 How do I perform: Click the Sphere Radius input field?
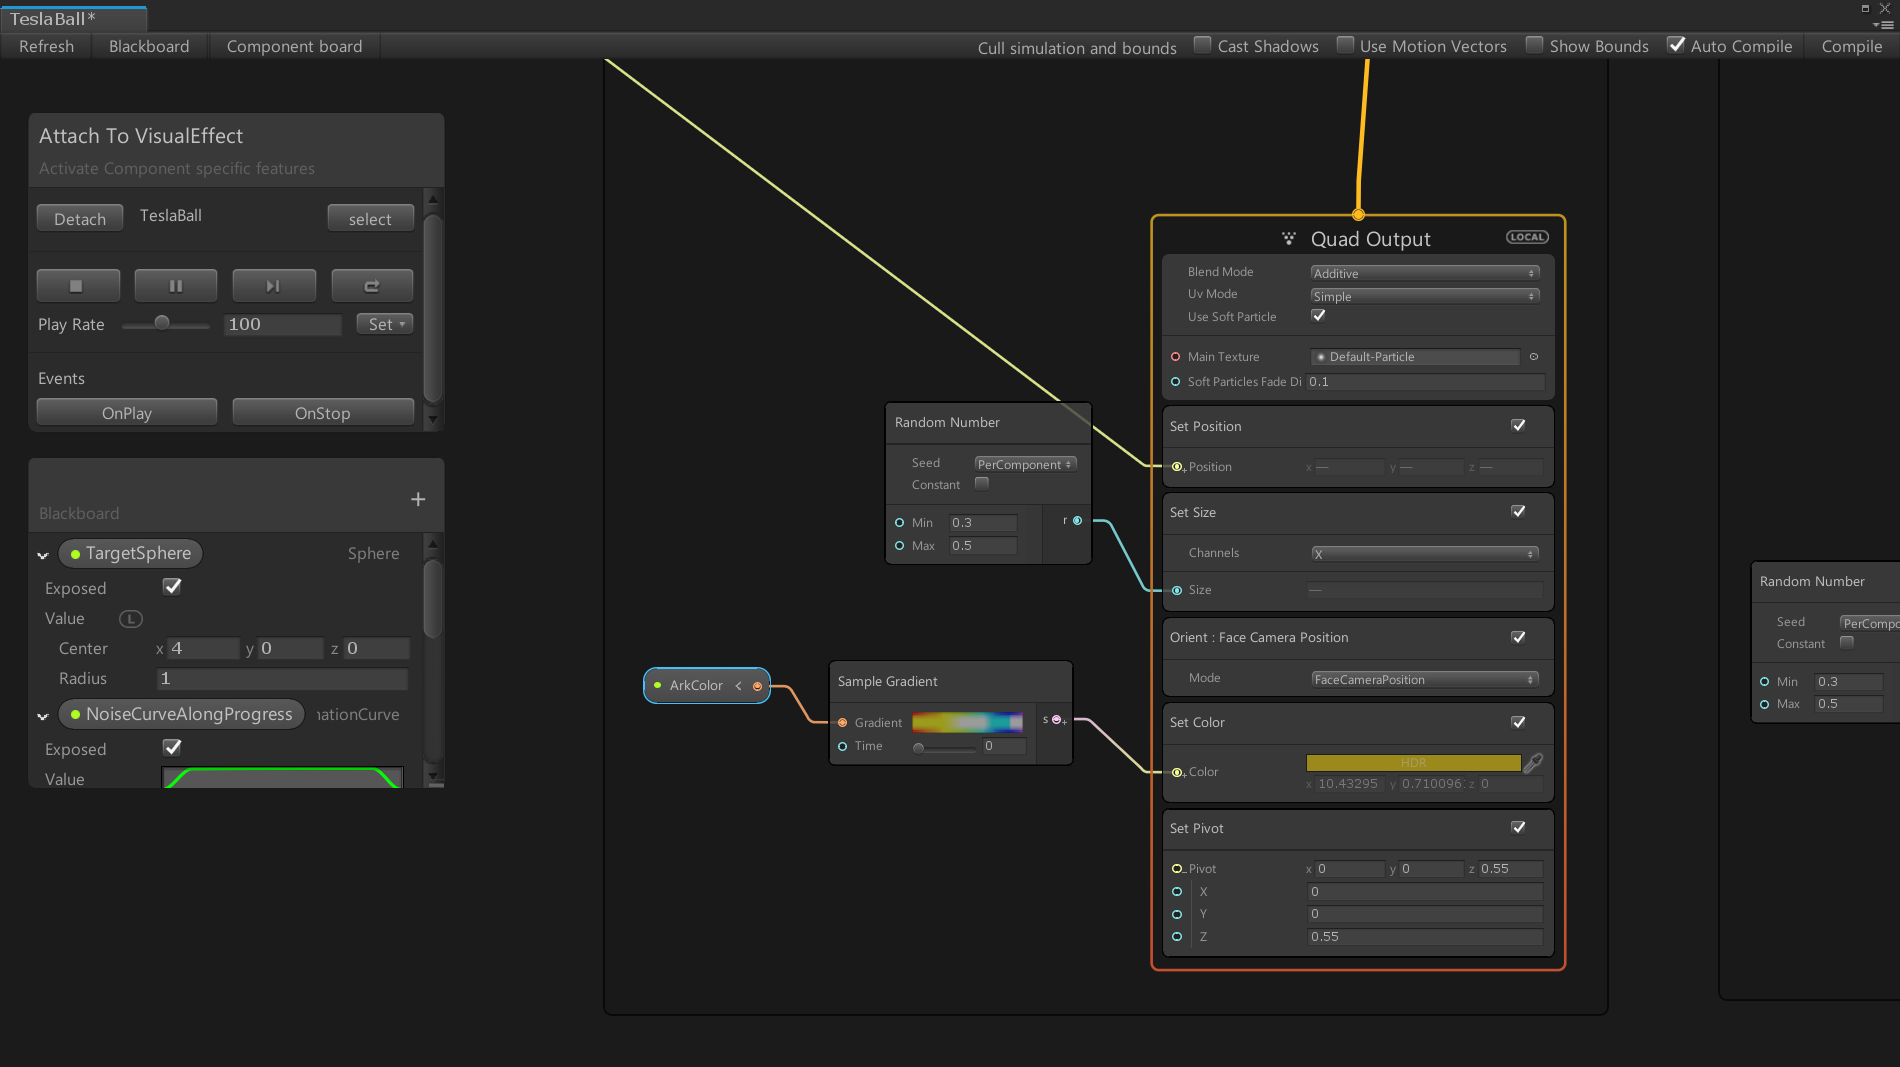point(283,679)
